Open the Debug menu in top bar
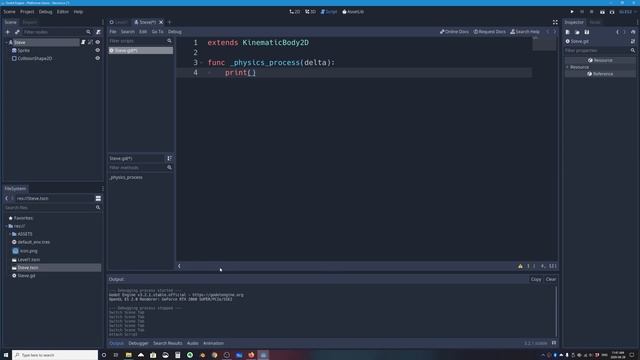Viewport: 640px width, 360px height. click(45, 12)
